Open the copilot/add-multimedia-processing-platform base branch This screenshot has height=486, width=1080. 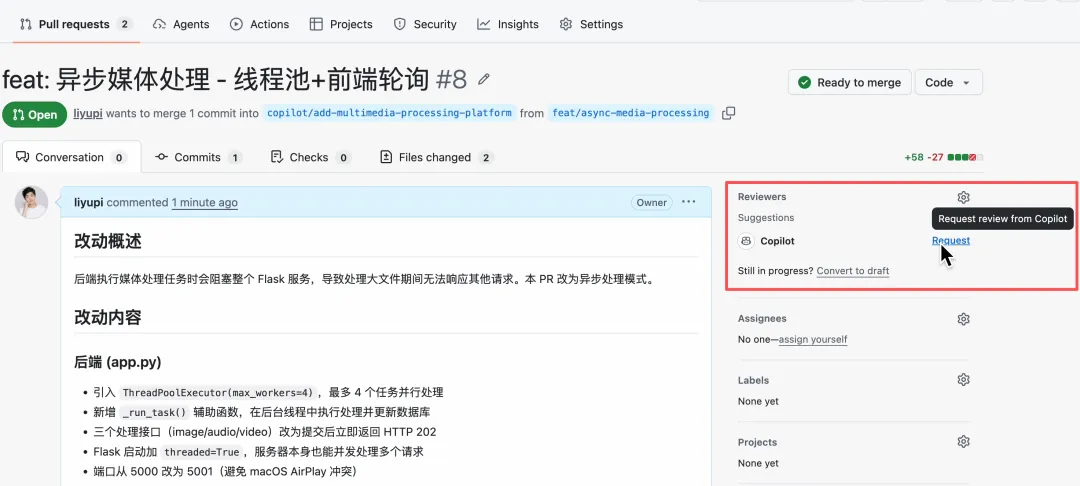(x=389, y=113)
